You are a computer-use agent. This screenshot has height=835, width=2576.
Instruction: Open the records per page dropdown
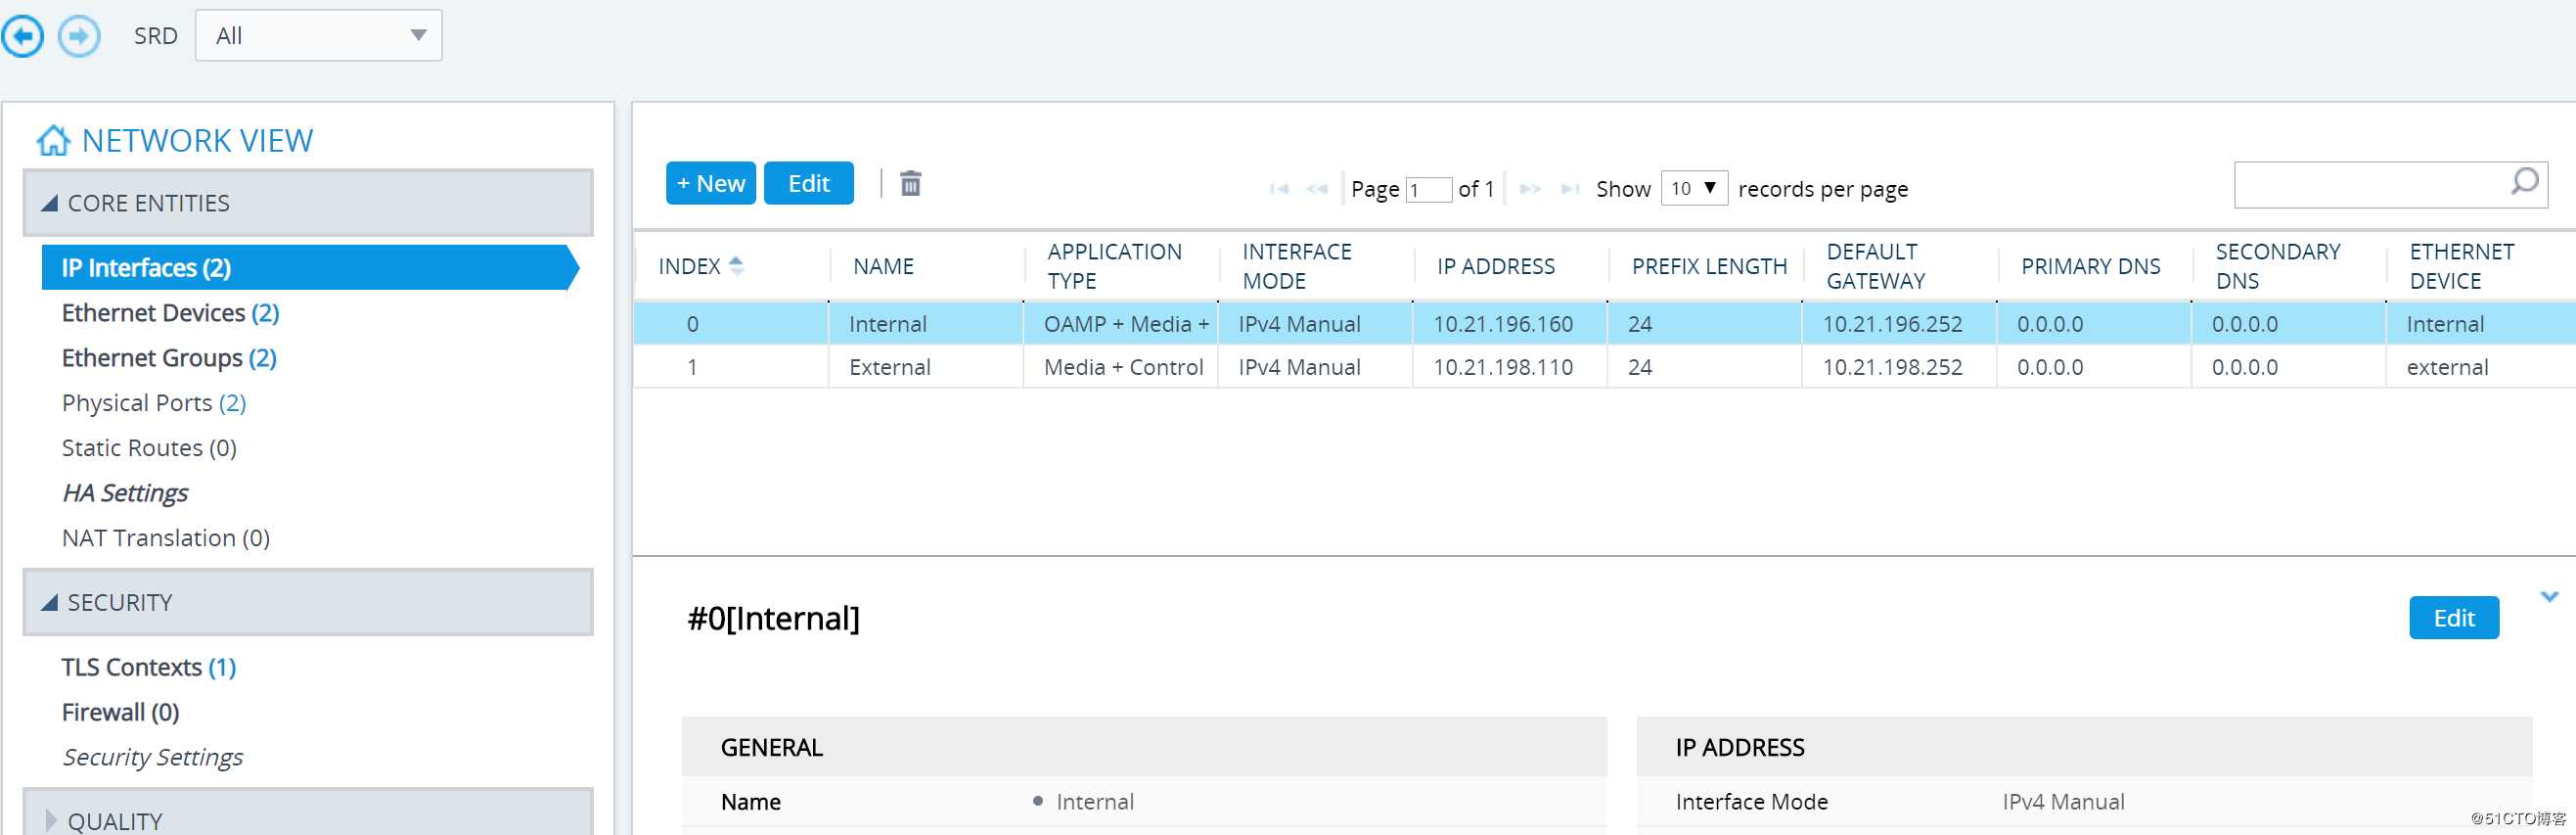[x=1694, y=188]
